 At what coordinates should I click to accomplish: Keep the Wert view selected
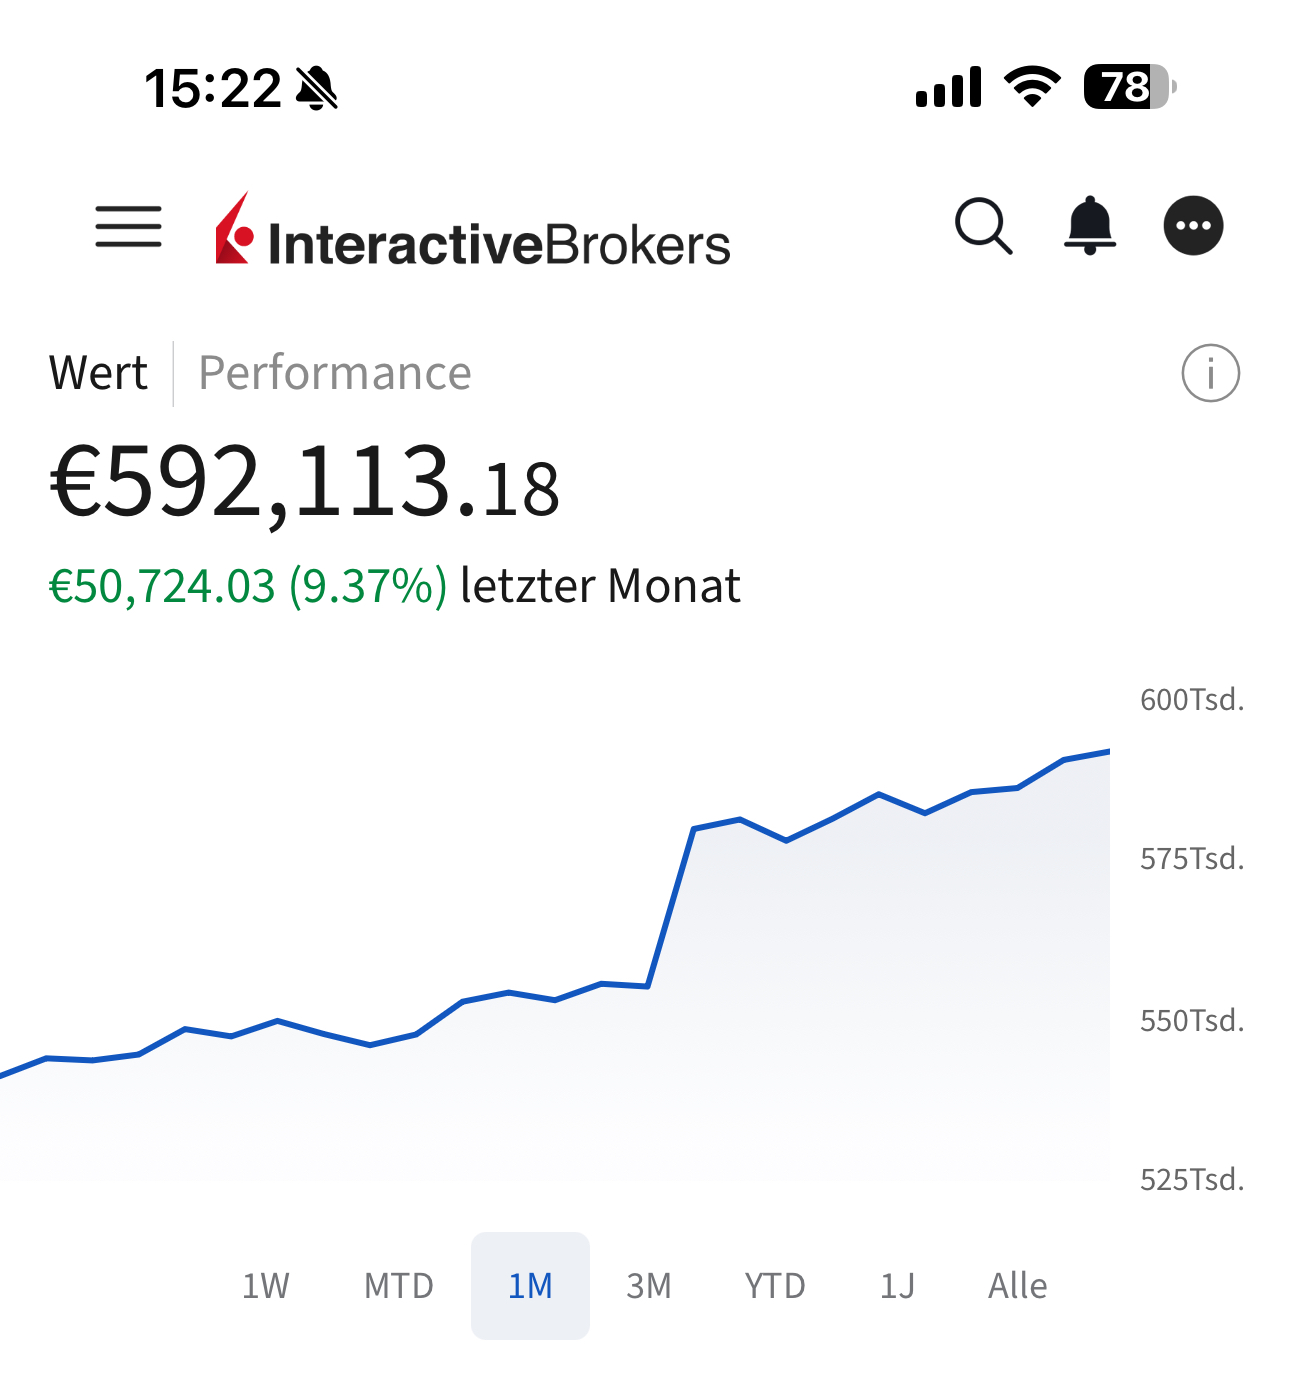[98, 372]
